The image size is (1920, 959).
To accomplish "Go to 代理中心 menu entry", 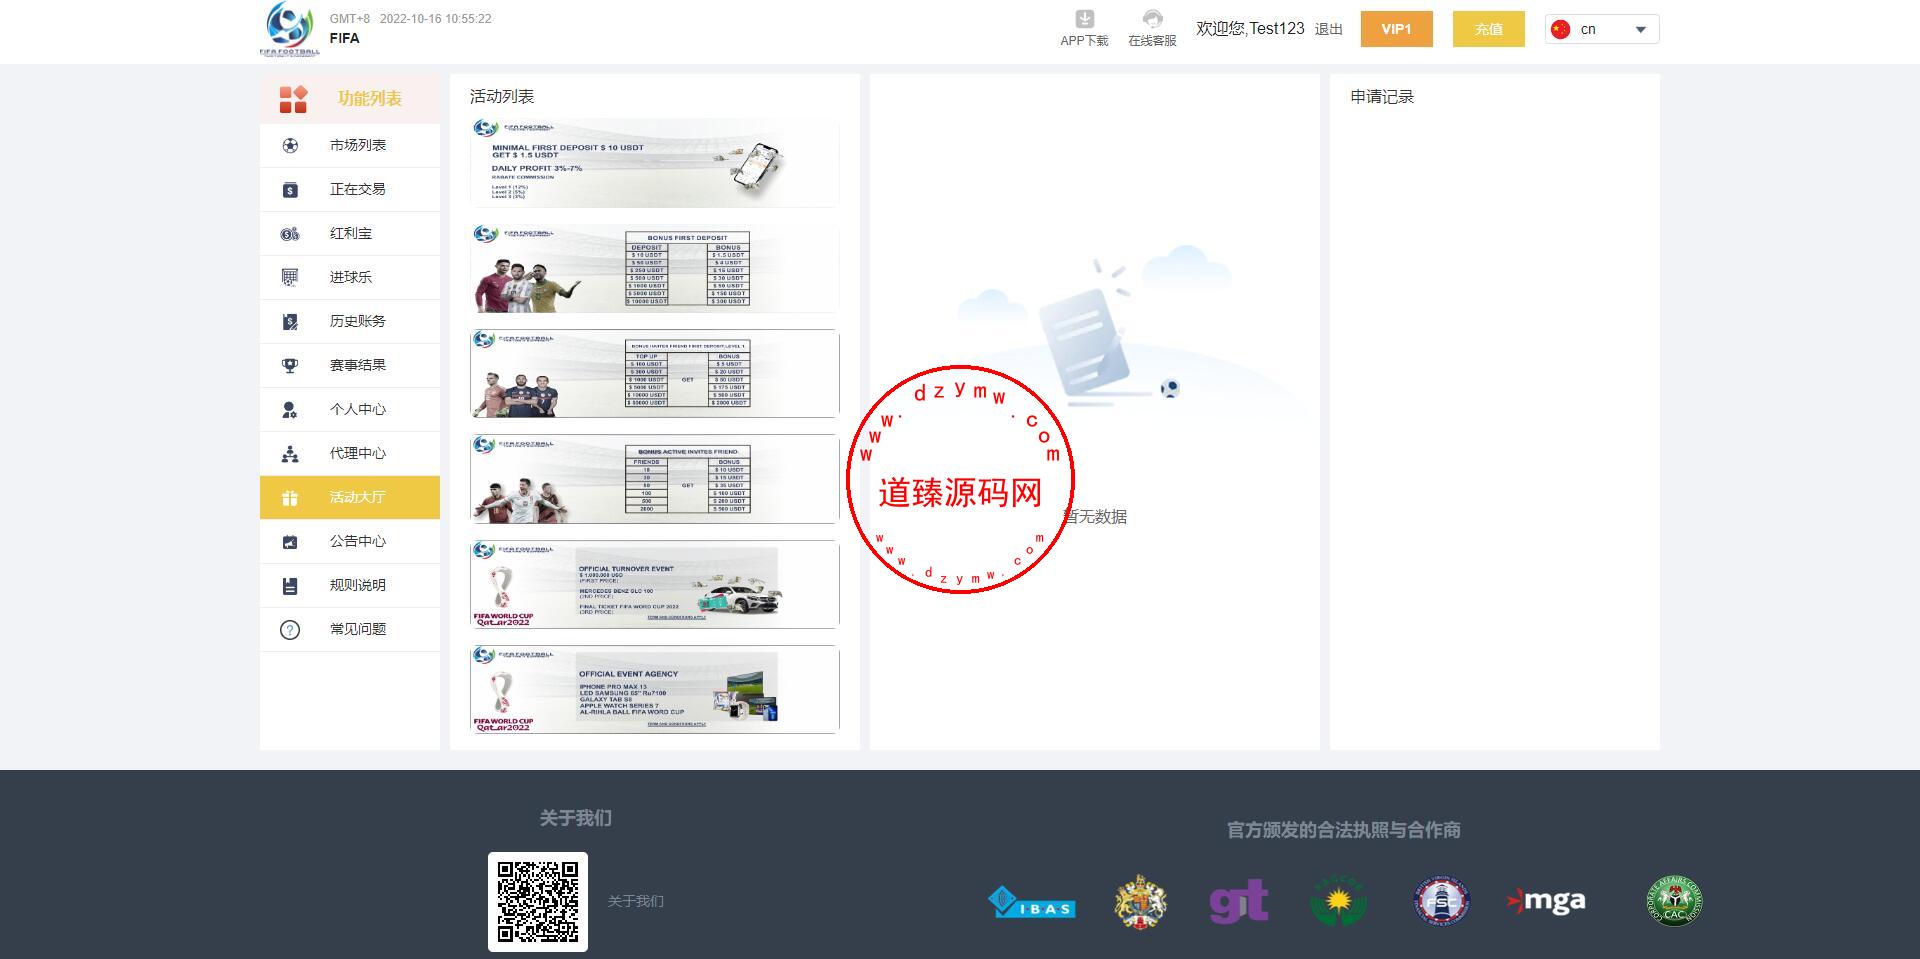I will 350,453.
